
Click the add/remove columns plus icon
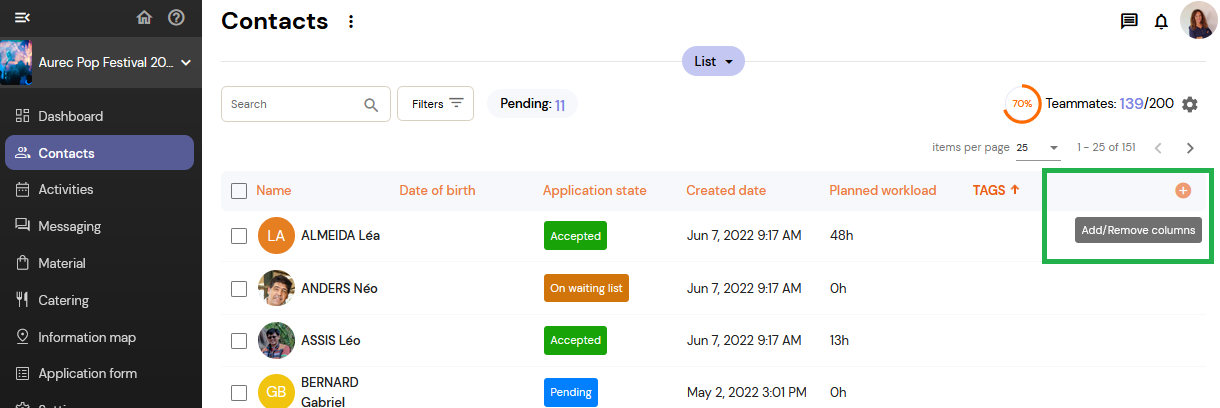click(x=1183, y=190)
